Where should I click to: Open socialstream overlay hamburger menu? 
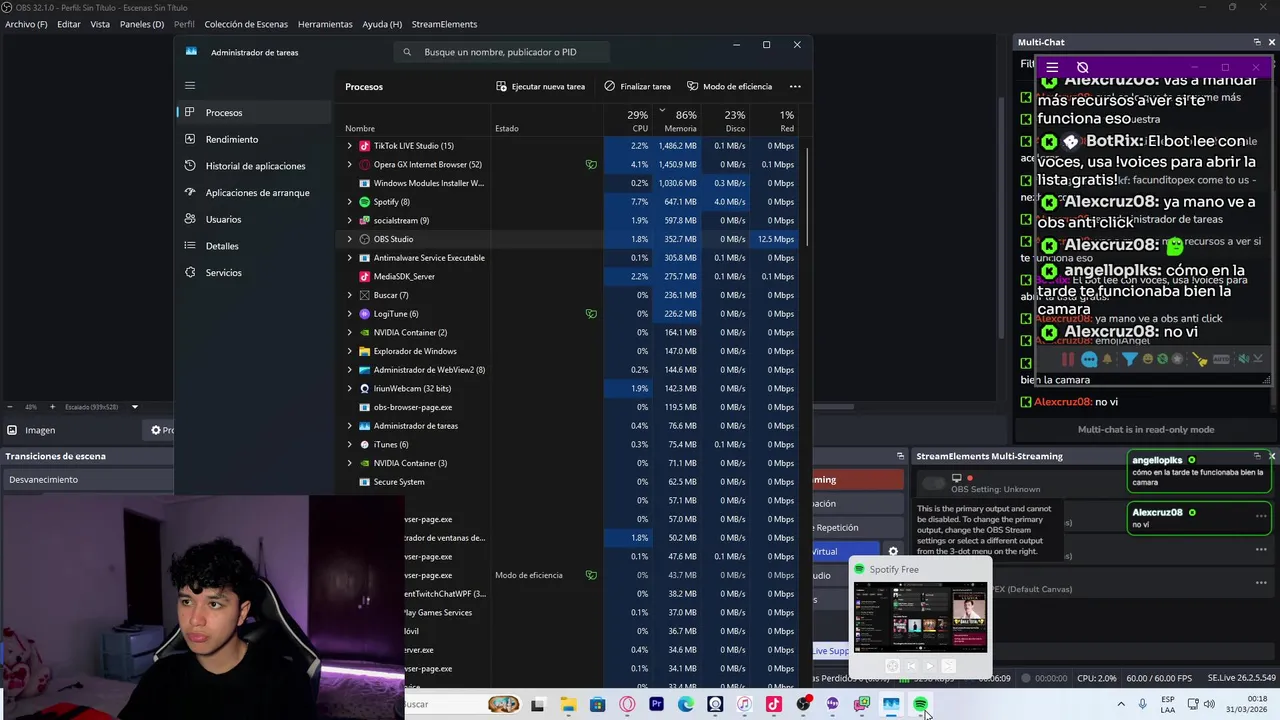[x=1052, y=68]
